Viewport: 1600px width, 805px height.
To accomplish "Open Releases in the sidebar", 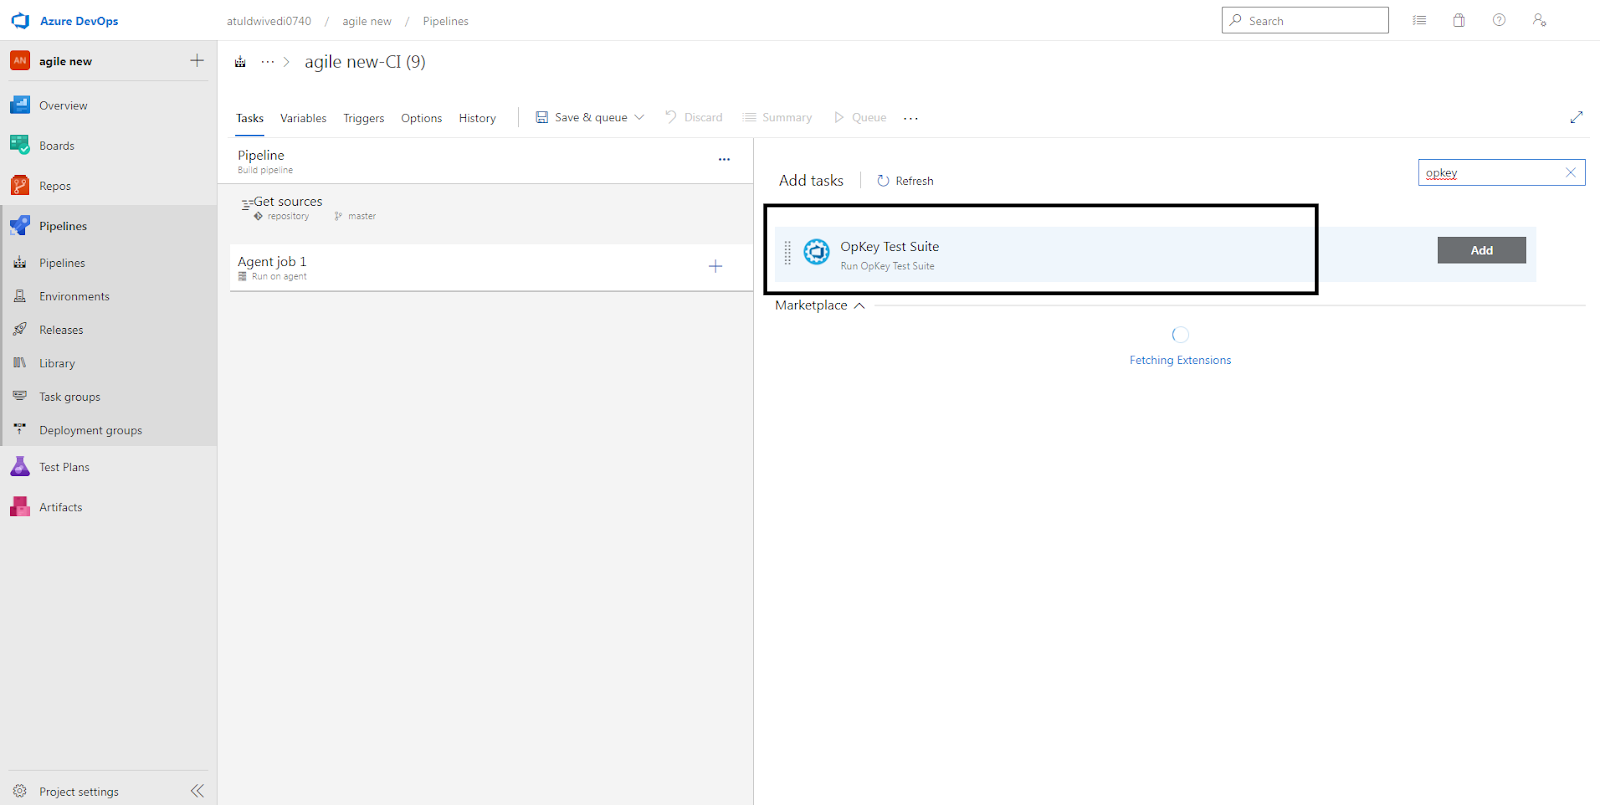I will (x=61, y=330).
